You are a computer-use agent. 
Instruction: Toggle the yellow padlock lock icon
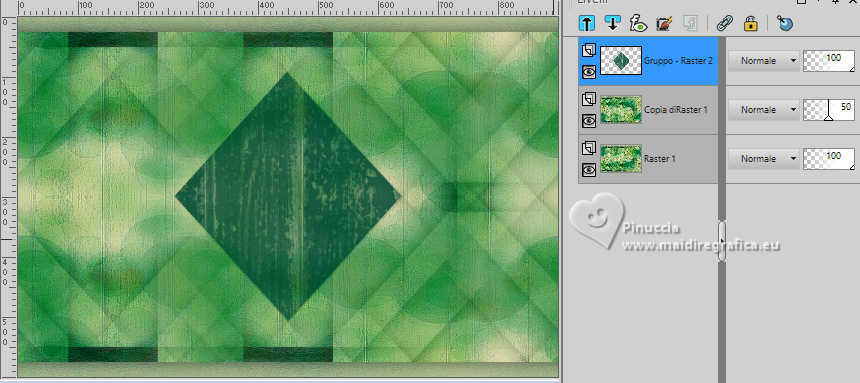(750, 23)
